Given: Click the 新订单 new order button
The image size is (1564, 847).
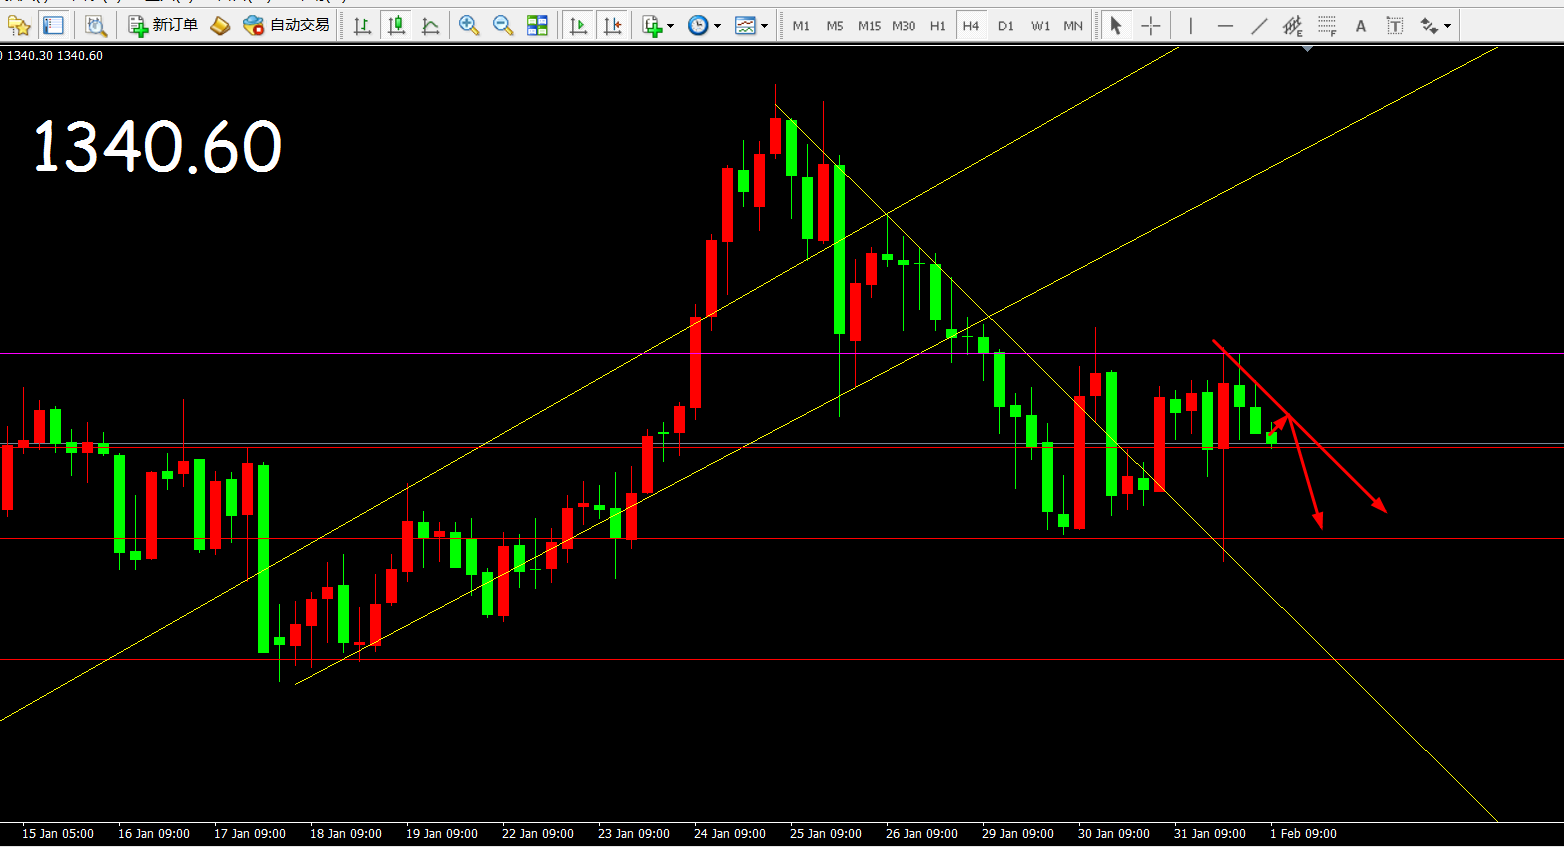Looking at the screenshot, I should pyautogui.click(x=164, y=25).
